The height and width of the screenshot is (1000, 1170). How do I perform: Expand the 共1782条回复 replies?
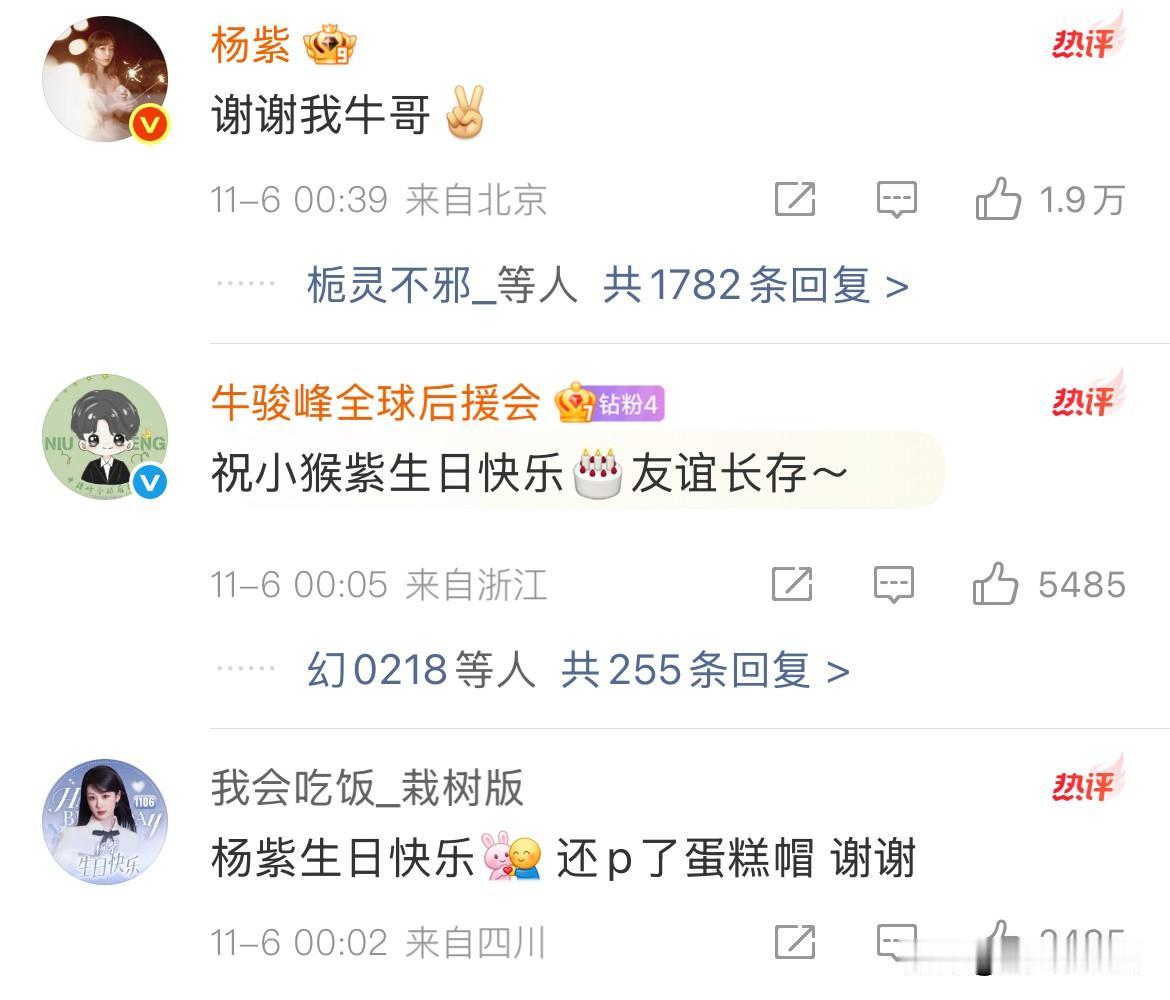pyautogui.click(x=755, y=285)
